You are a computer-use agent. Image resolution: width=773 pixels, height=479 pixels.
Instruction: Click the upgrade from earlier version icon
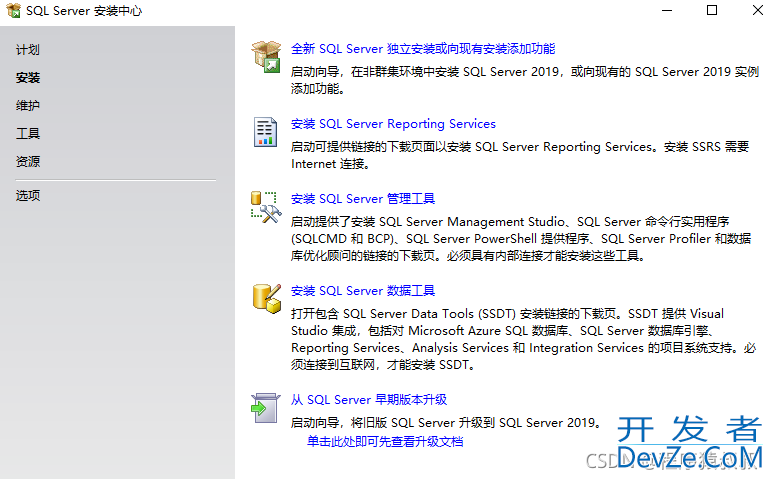click(265, 408)
